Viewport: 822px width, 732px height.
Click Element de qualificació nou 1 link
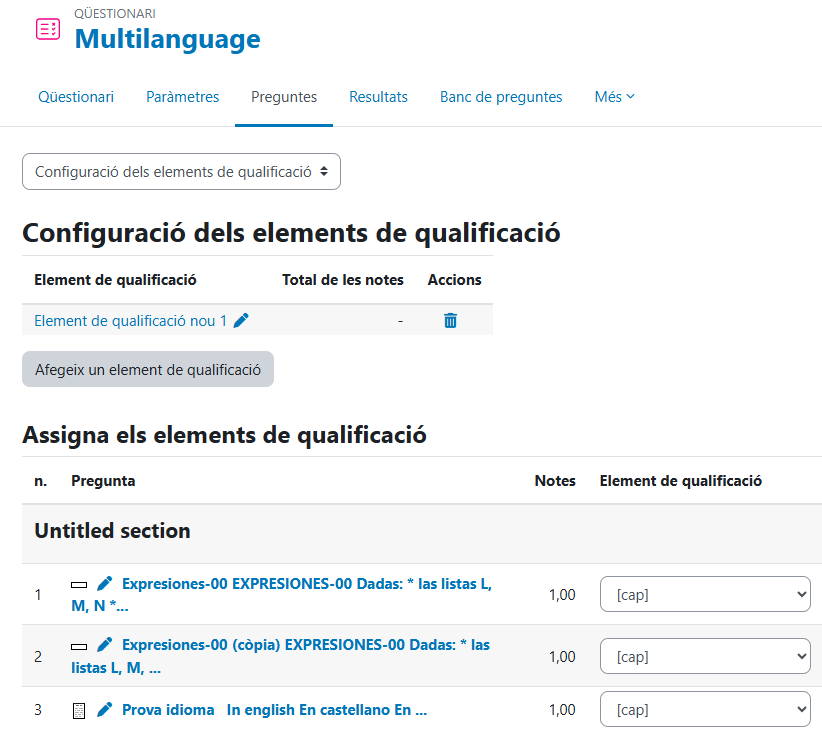131,320
